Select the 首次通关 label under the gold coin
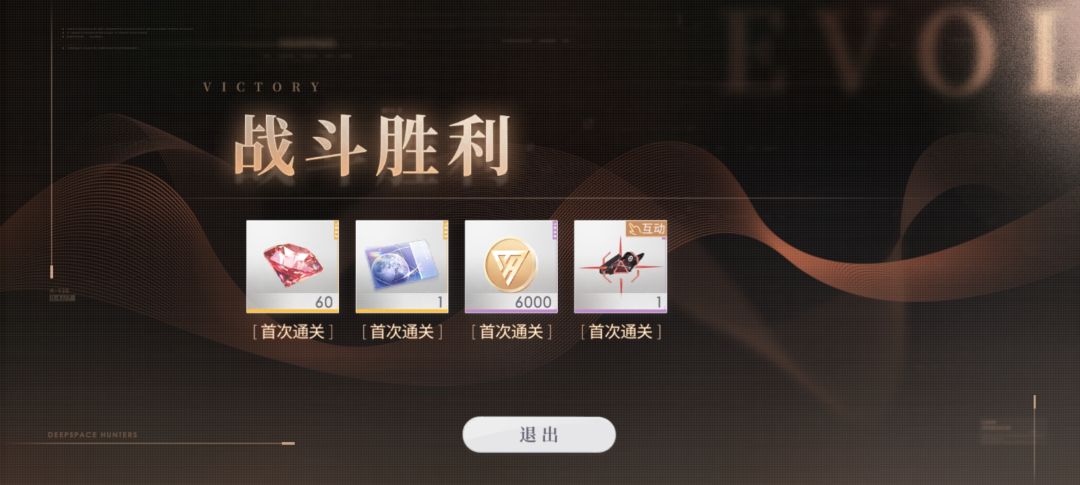Screen dimensions: 1080x485 511,332
